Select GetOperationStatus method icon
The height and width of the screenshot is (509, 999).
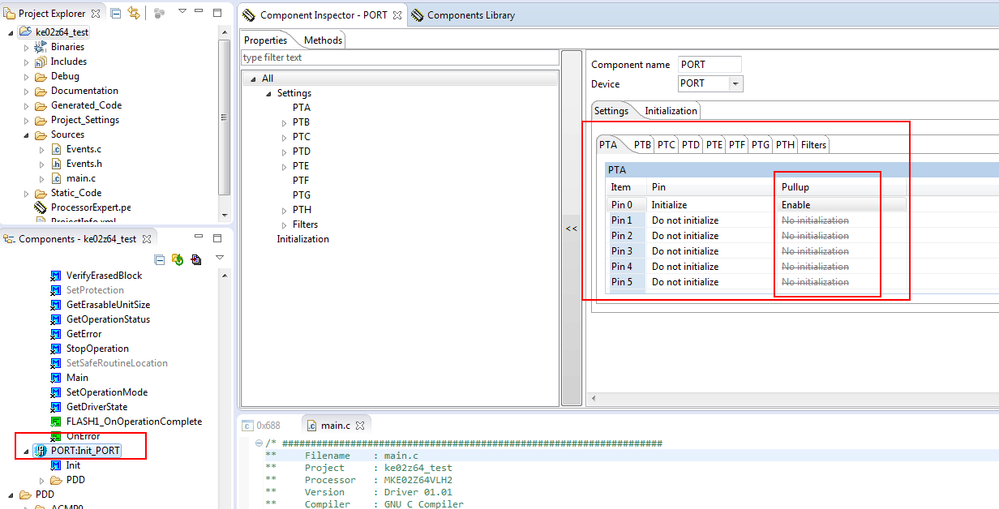click(x=56, y=320)
